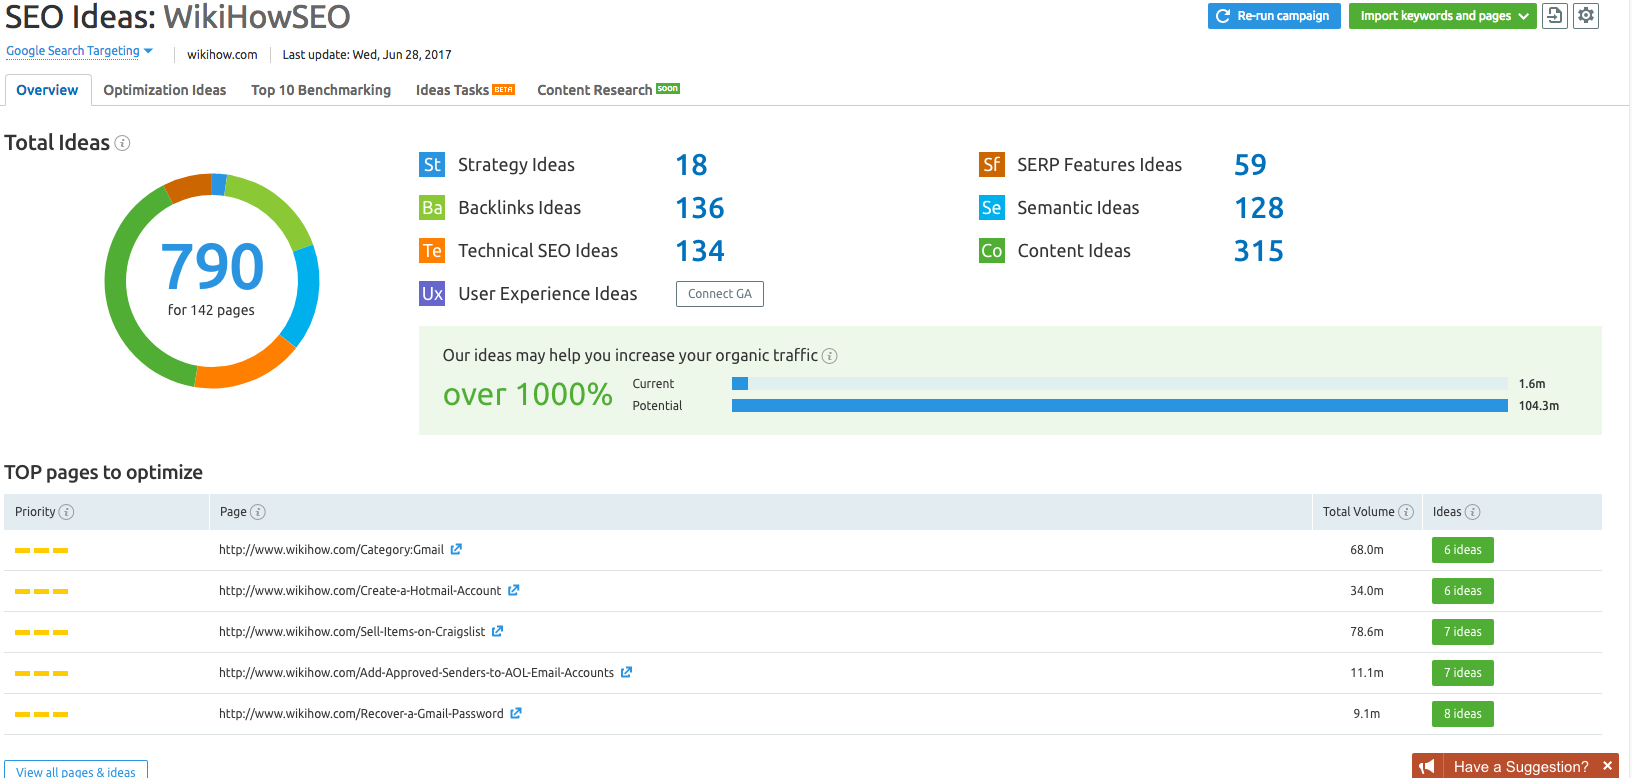1632x778 pixels.
Task: Click the Connect GA button
Action: tap(720, 294)
